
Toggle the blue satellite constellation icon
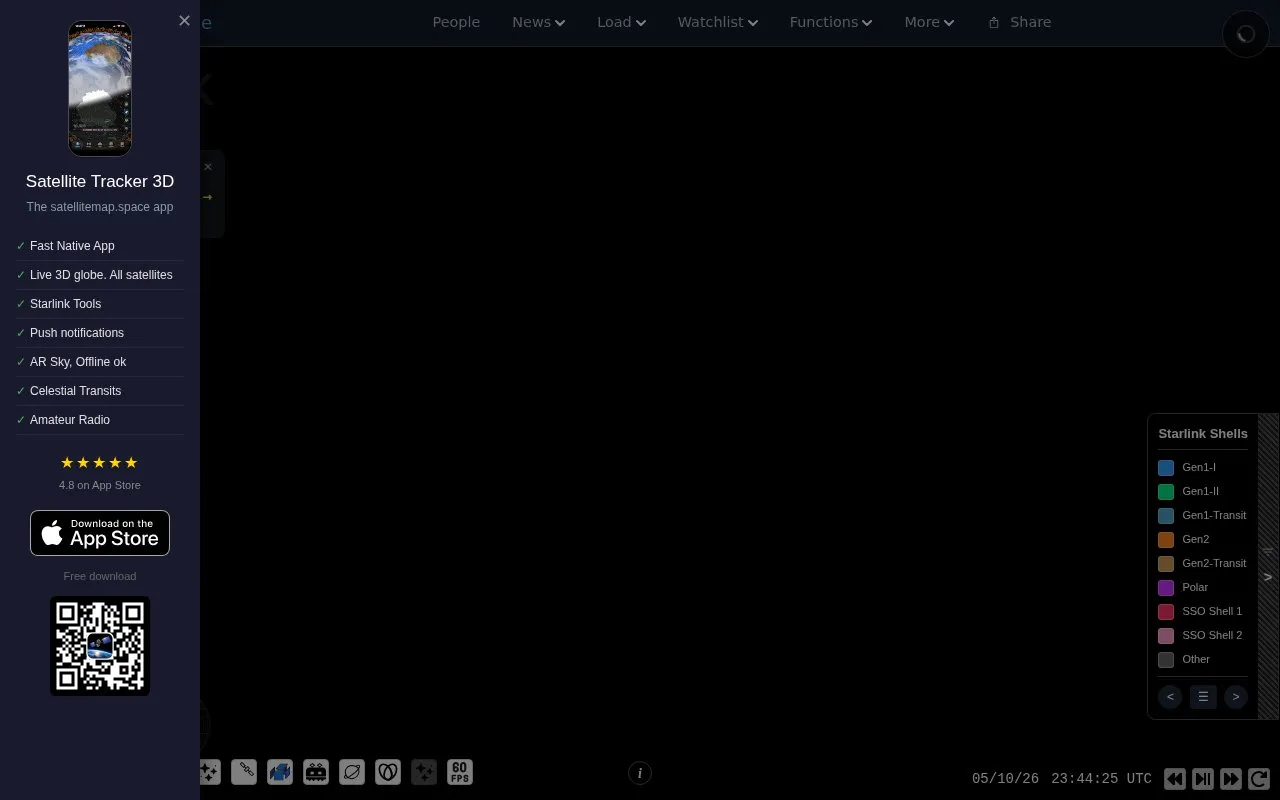click(x=280, y=771)
